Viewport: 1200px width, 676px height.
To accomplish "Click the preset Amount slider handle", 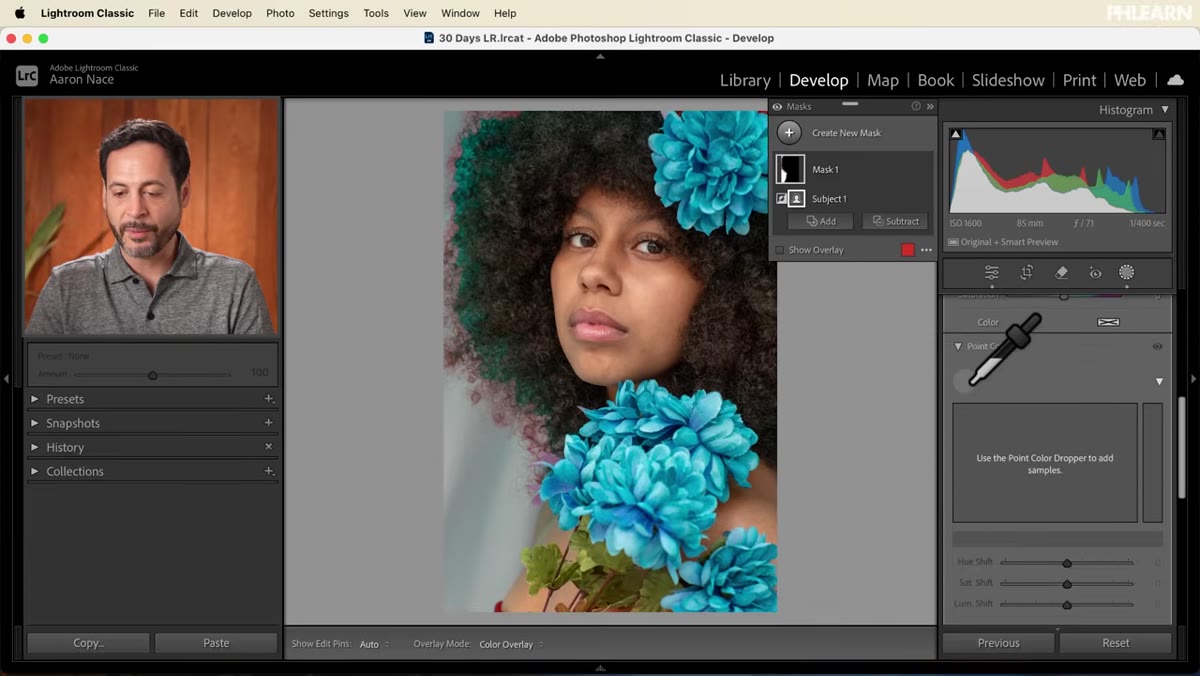I will 152,375.
